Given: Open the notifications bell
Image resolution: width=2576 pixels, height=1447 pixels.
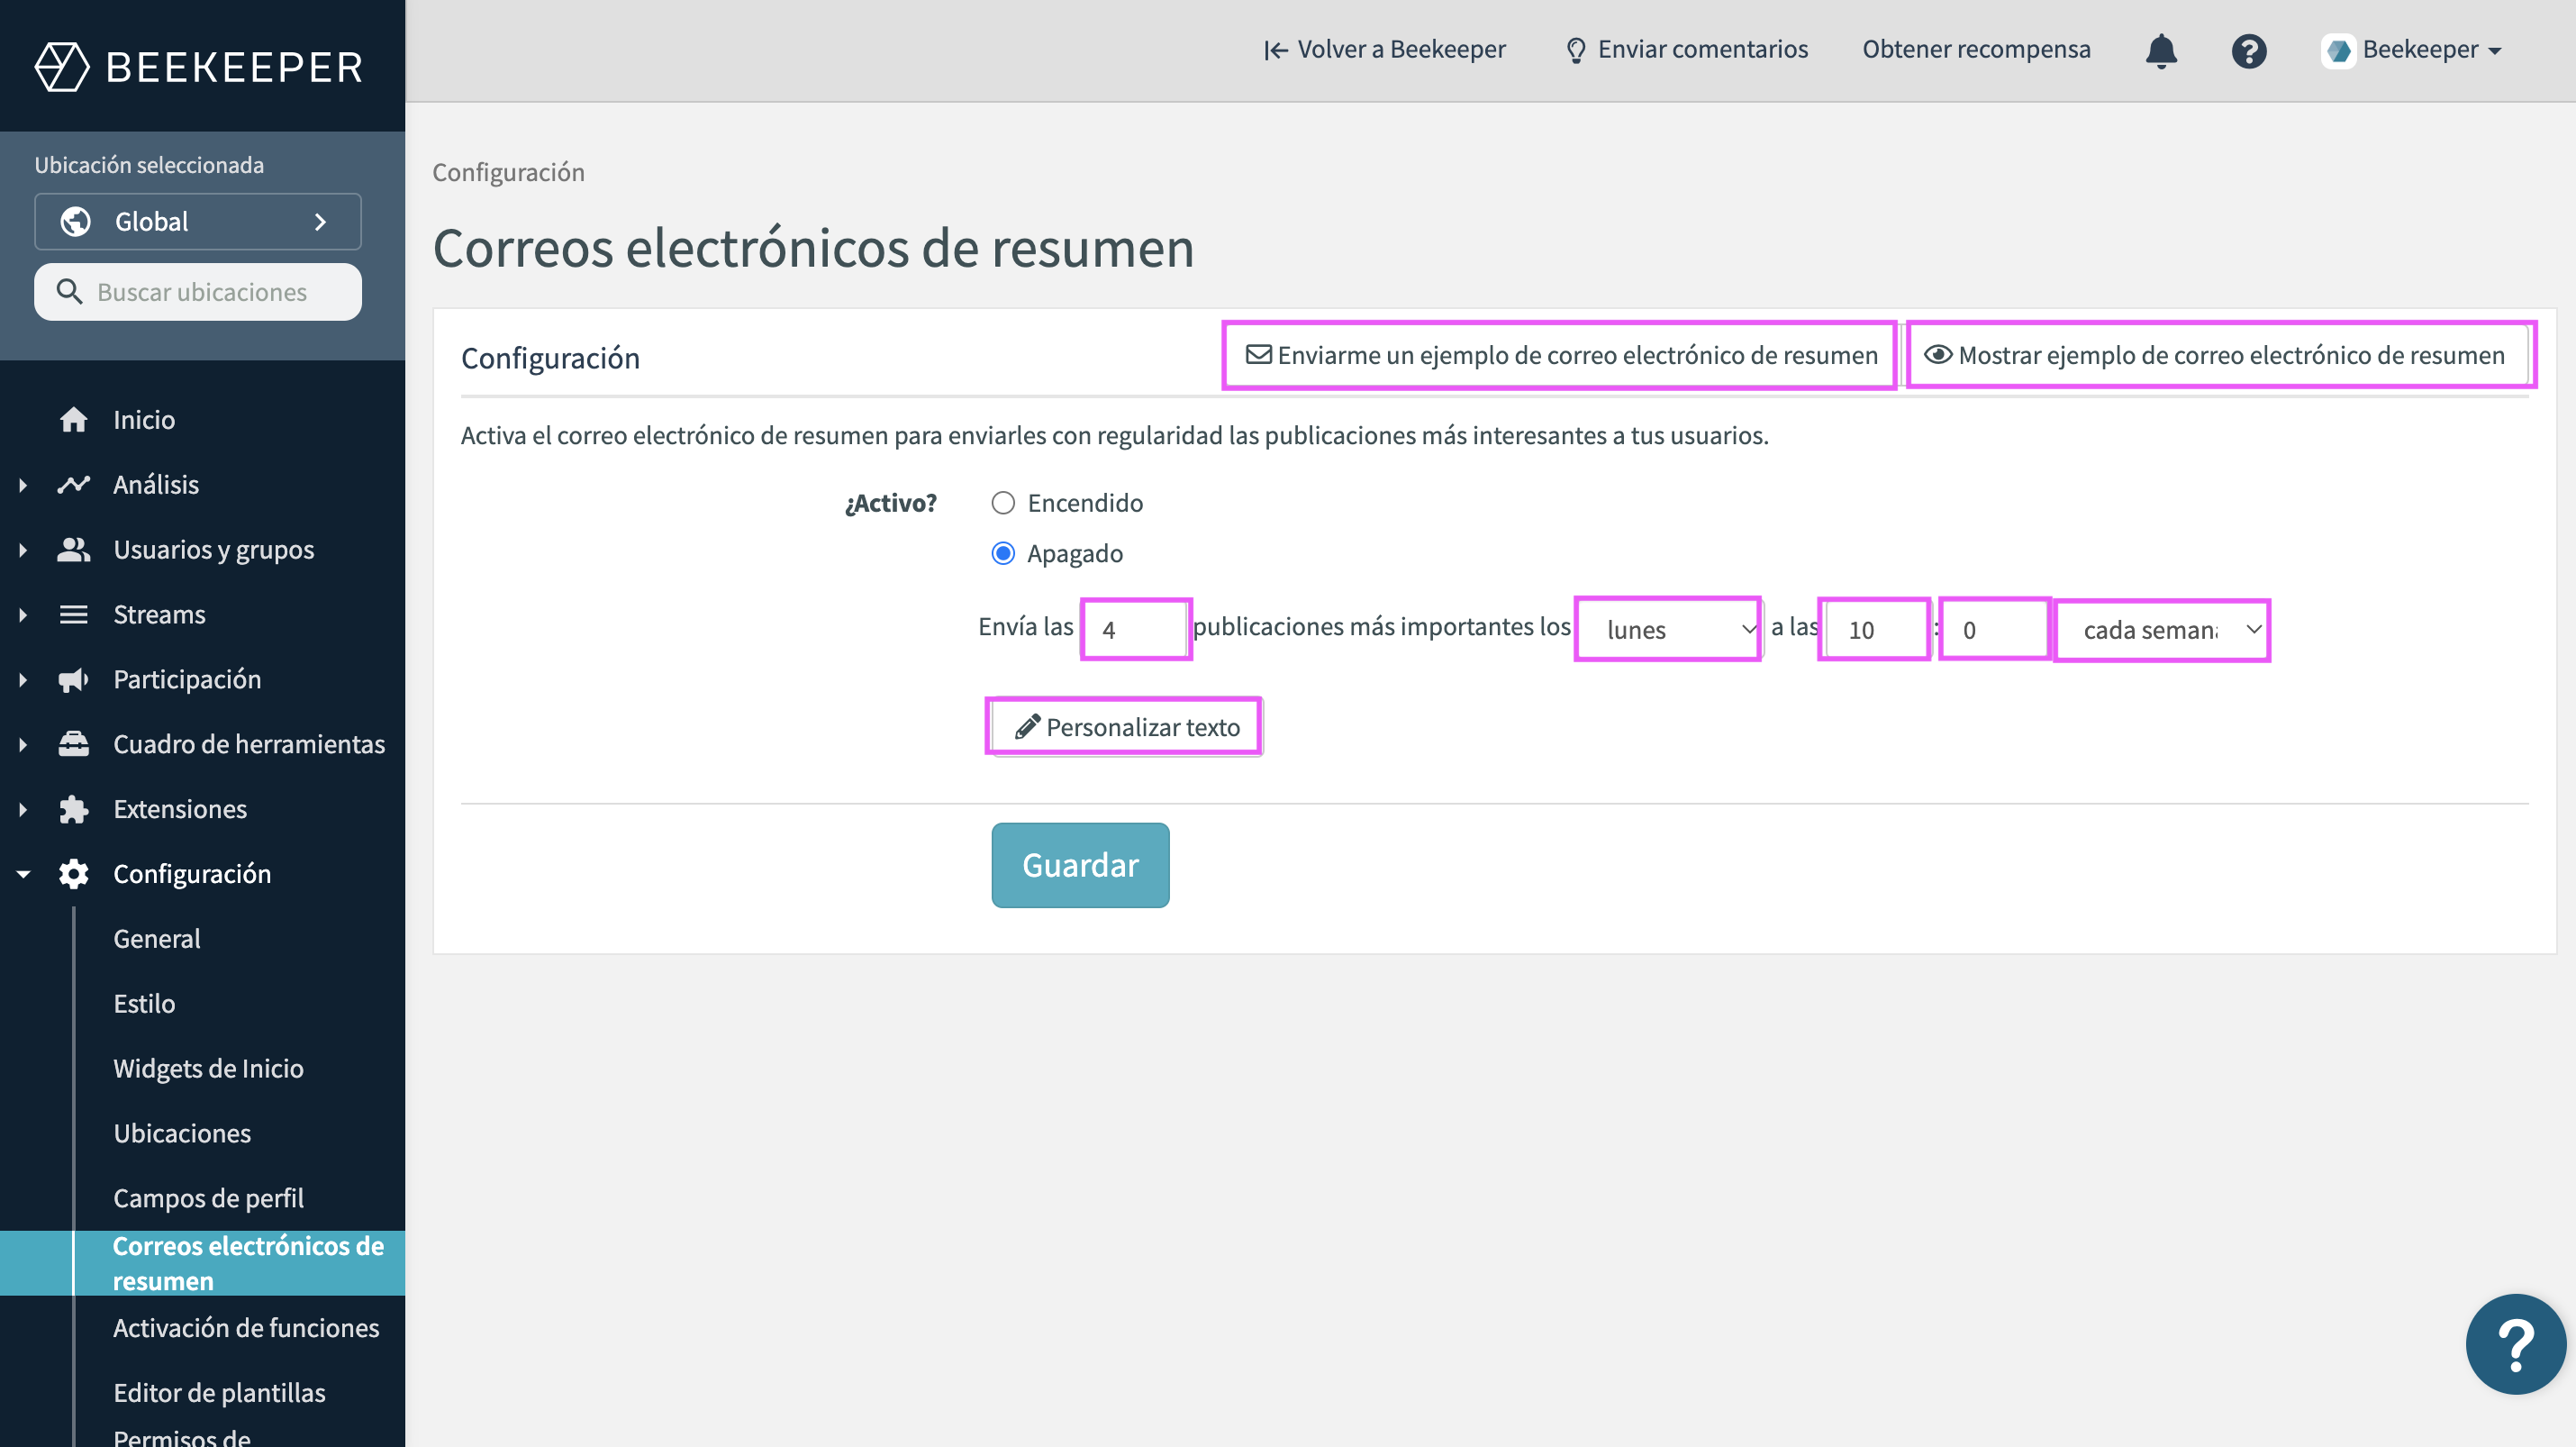Looking at the screenshot, I should (2161, 50).
